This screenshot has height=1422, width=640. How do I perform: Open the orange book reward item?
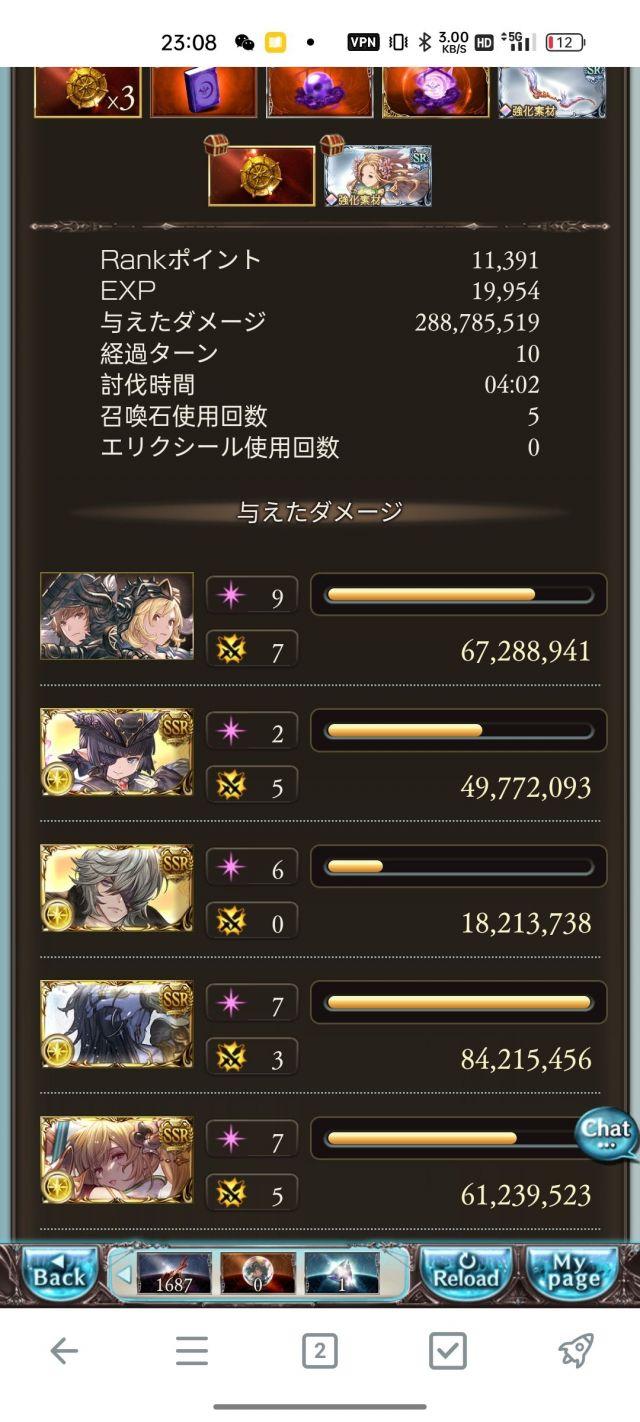click(x=203, y=92)
